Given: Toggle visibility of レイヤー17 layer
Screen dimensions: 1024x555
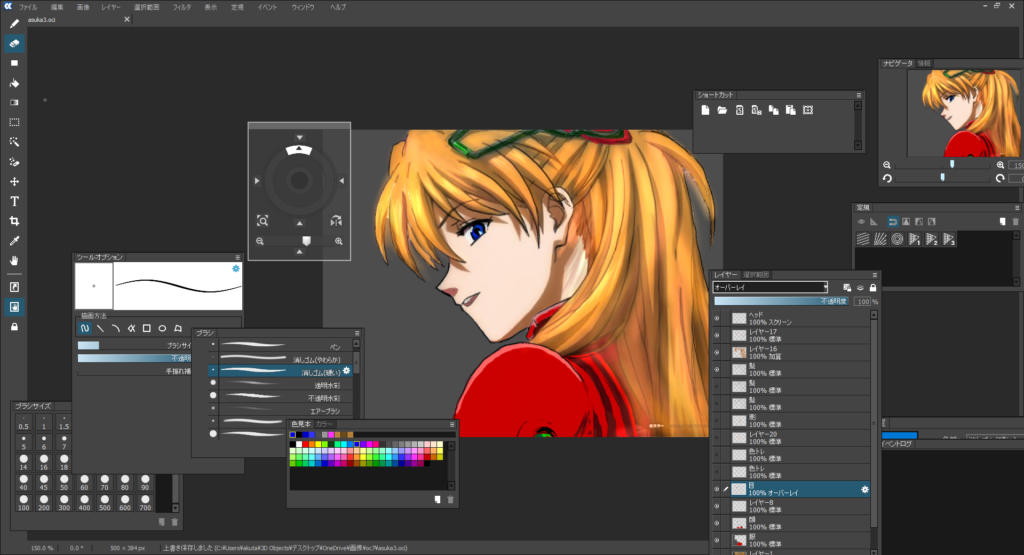Looking at the screenshot, I should (716, 335).
